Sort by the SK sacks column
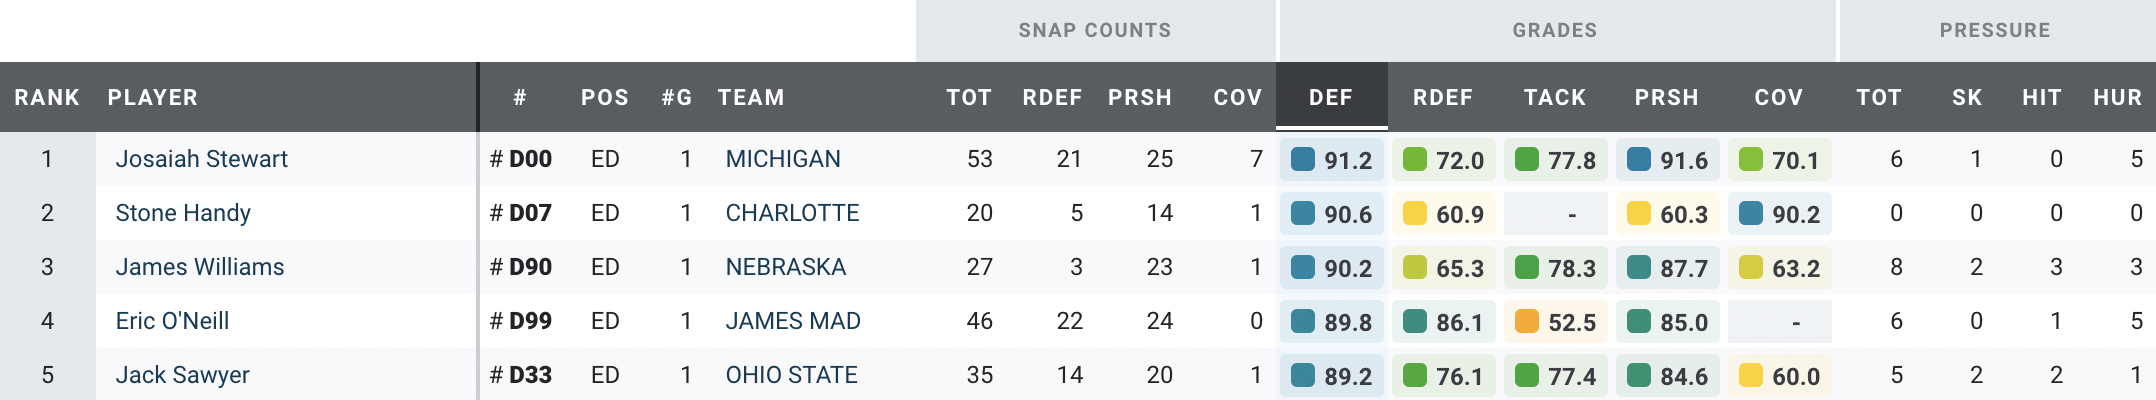 coord(1967,97)
